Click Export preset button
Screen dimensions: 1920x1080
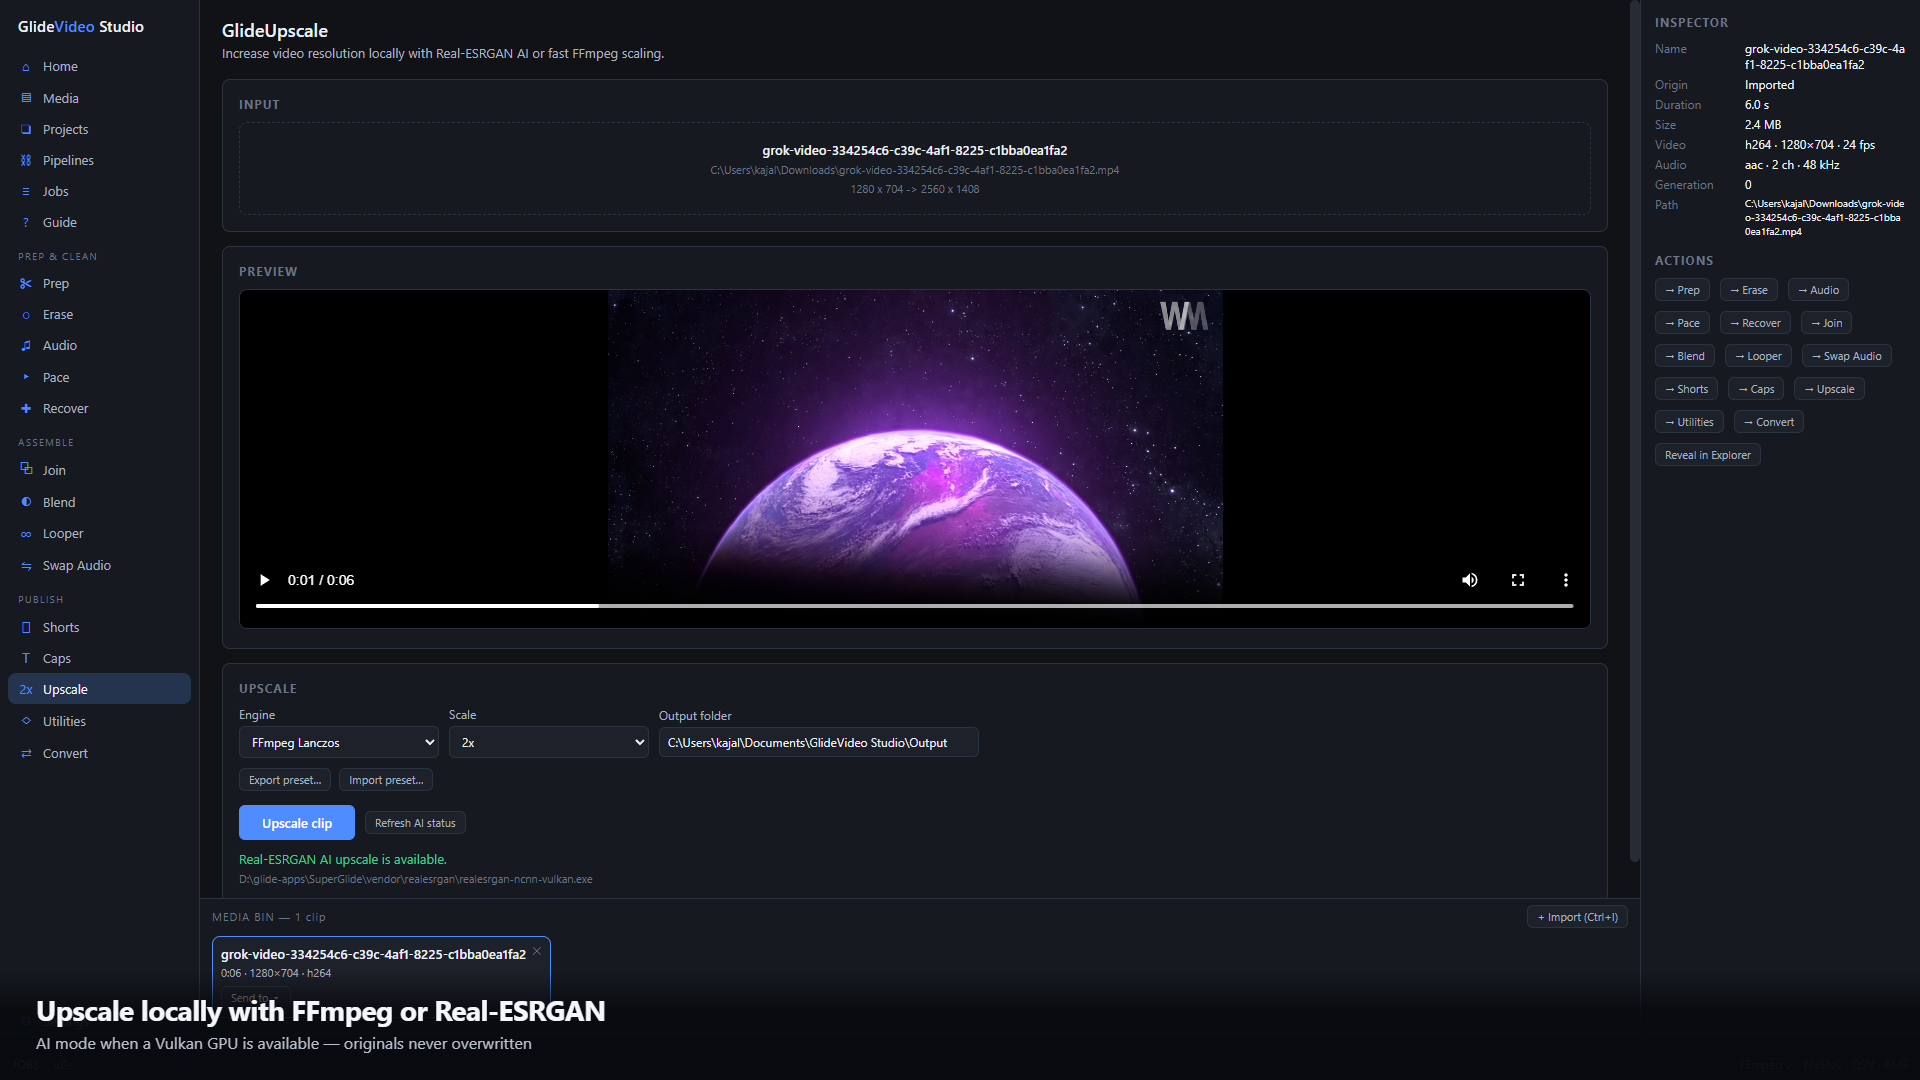pyautogui.click(x=285, y=780)
